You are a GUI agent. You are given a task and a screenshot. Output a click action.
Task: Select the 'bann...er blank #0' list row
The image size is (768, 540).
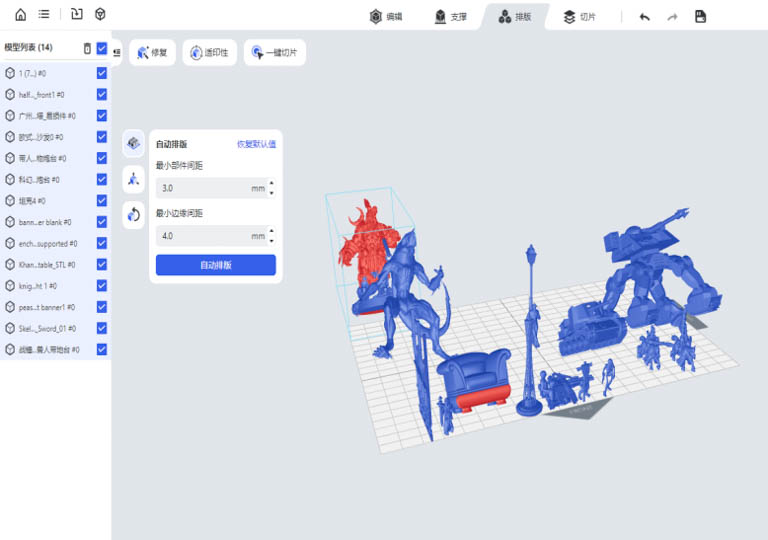tap(56, 222)
